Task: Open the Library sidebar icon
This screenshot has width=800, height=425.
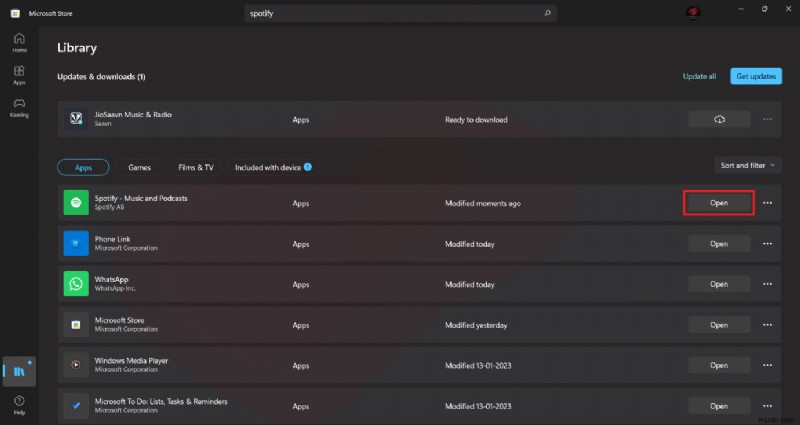Action: pyautogui.click(x=19, y=371)
